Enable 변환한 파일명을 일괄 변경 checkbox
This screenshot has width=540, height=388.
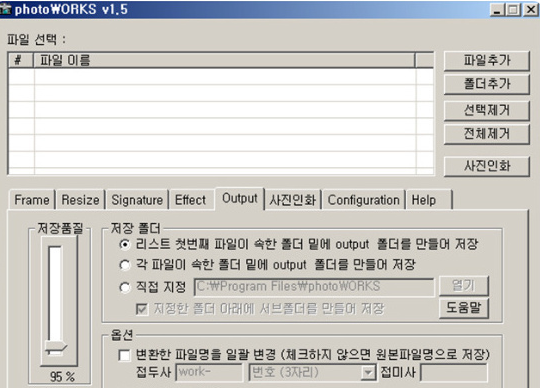[x=124, y=355]
